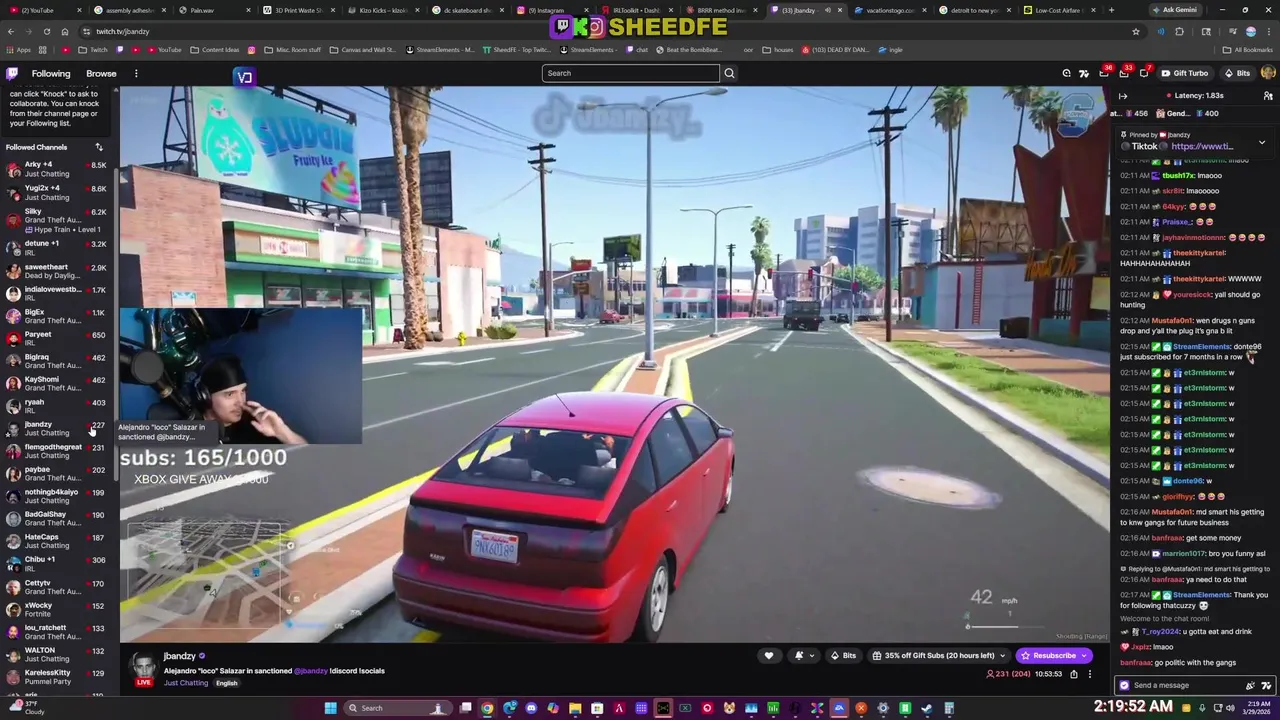Click the channel points icon in message box

(1124, 685)
